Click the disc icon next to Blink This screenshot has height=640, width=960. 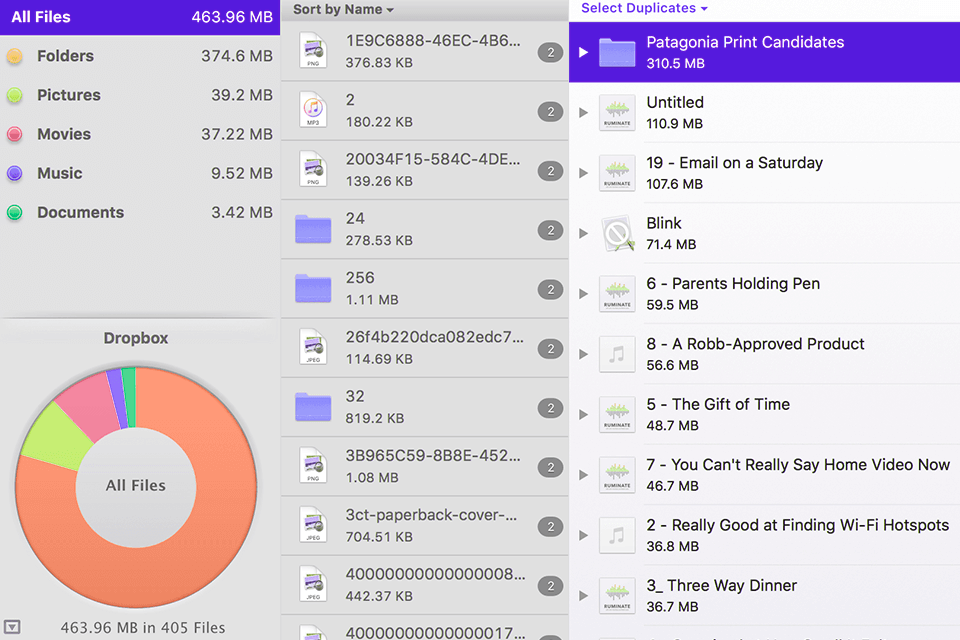[x=617, y=233]
